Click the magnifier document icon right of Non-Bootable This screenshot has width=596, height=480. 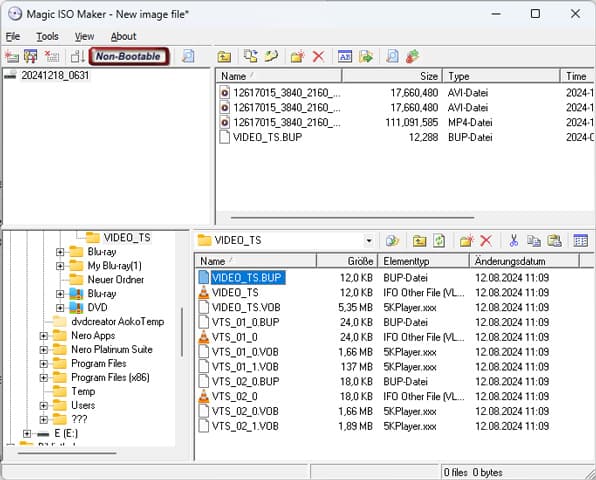tap(188, 56)
